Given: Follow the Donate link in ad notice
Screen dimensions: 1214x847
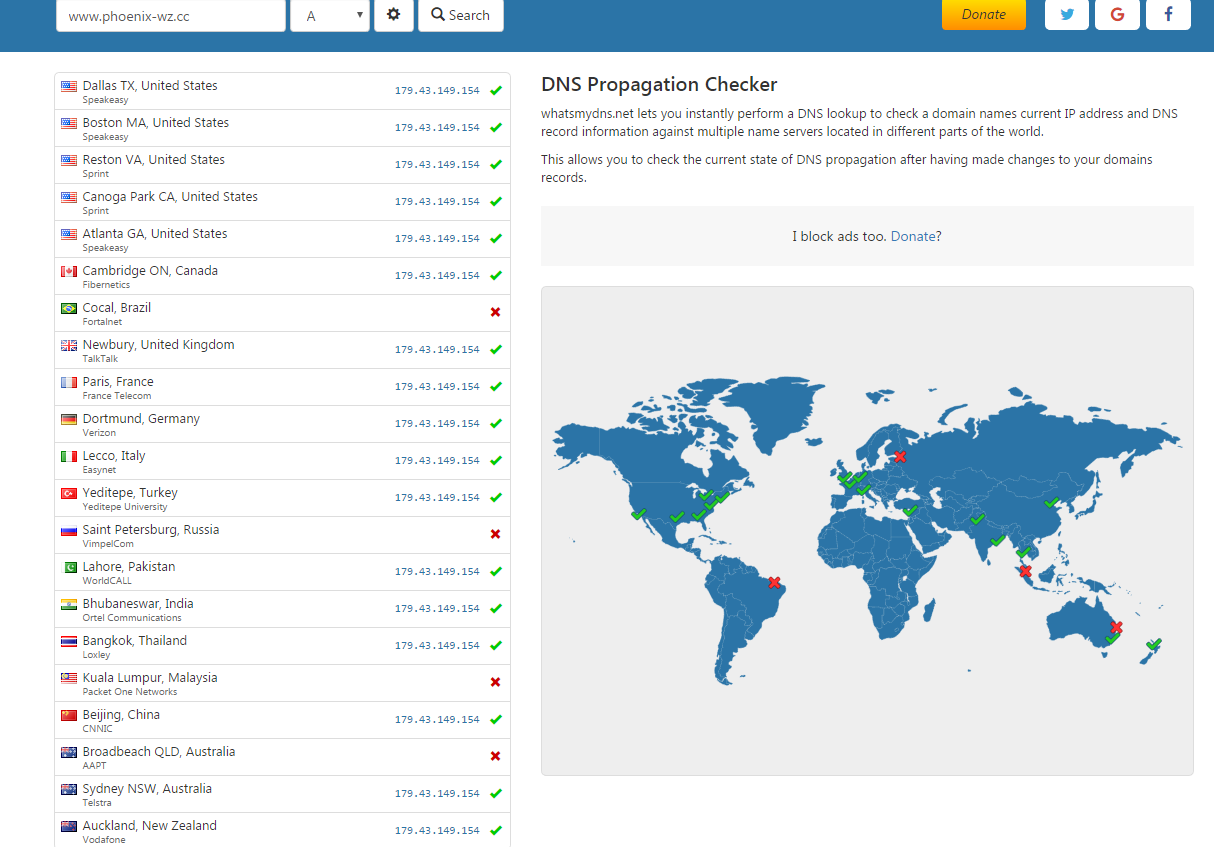Looking at the screenshot, I should [913, 237].
